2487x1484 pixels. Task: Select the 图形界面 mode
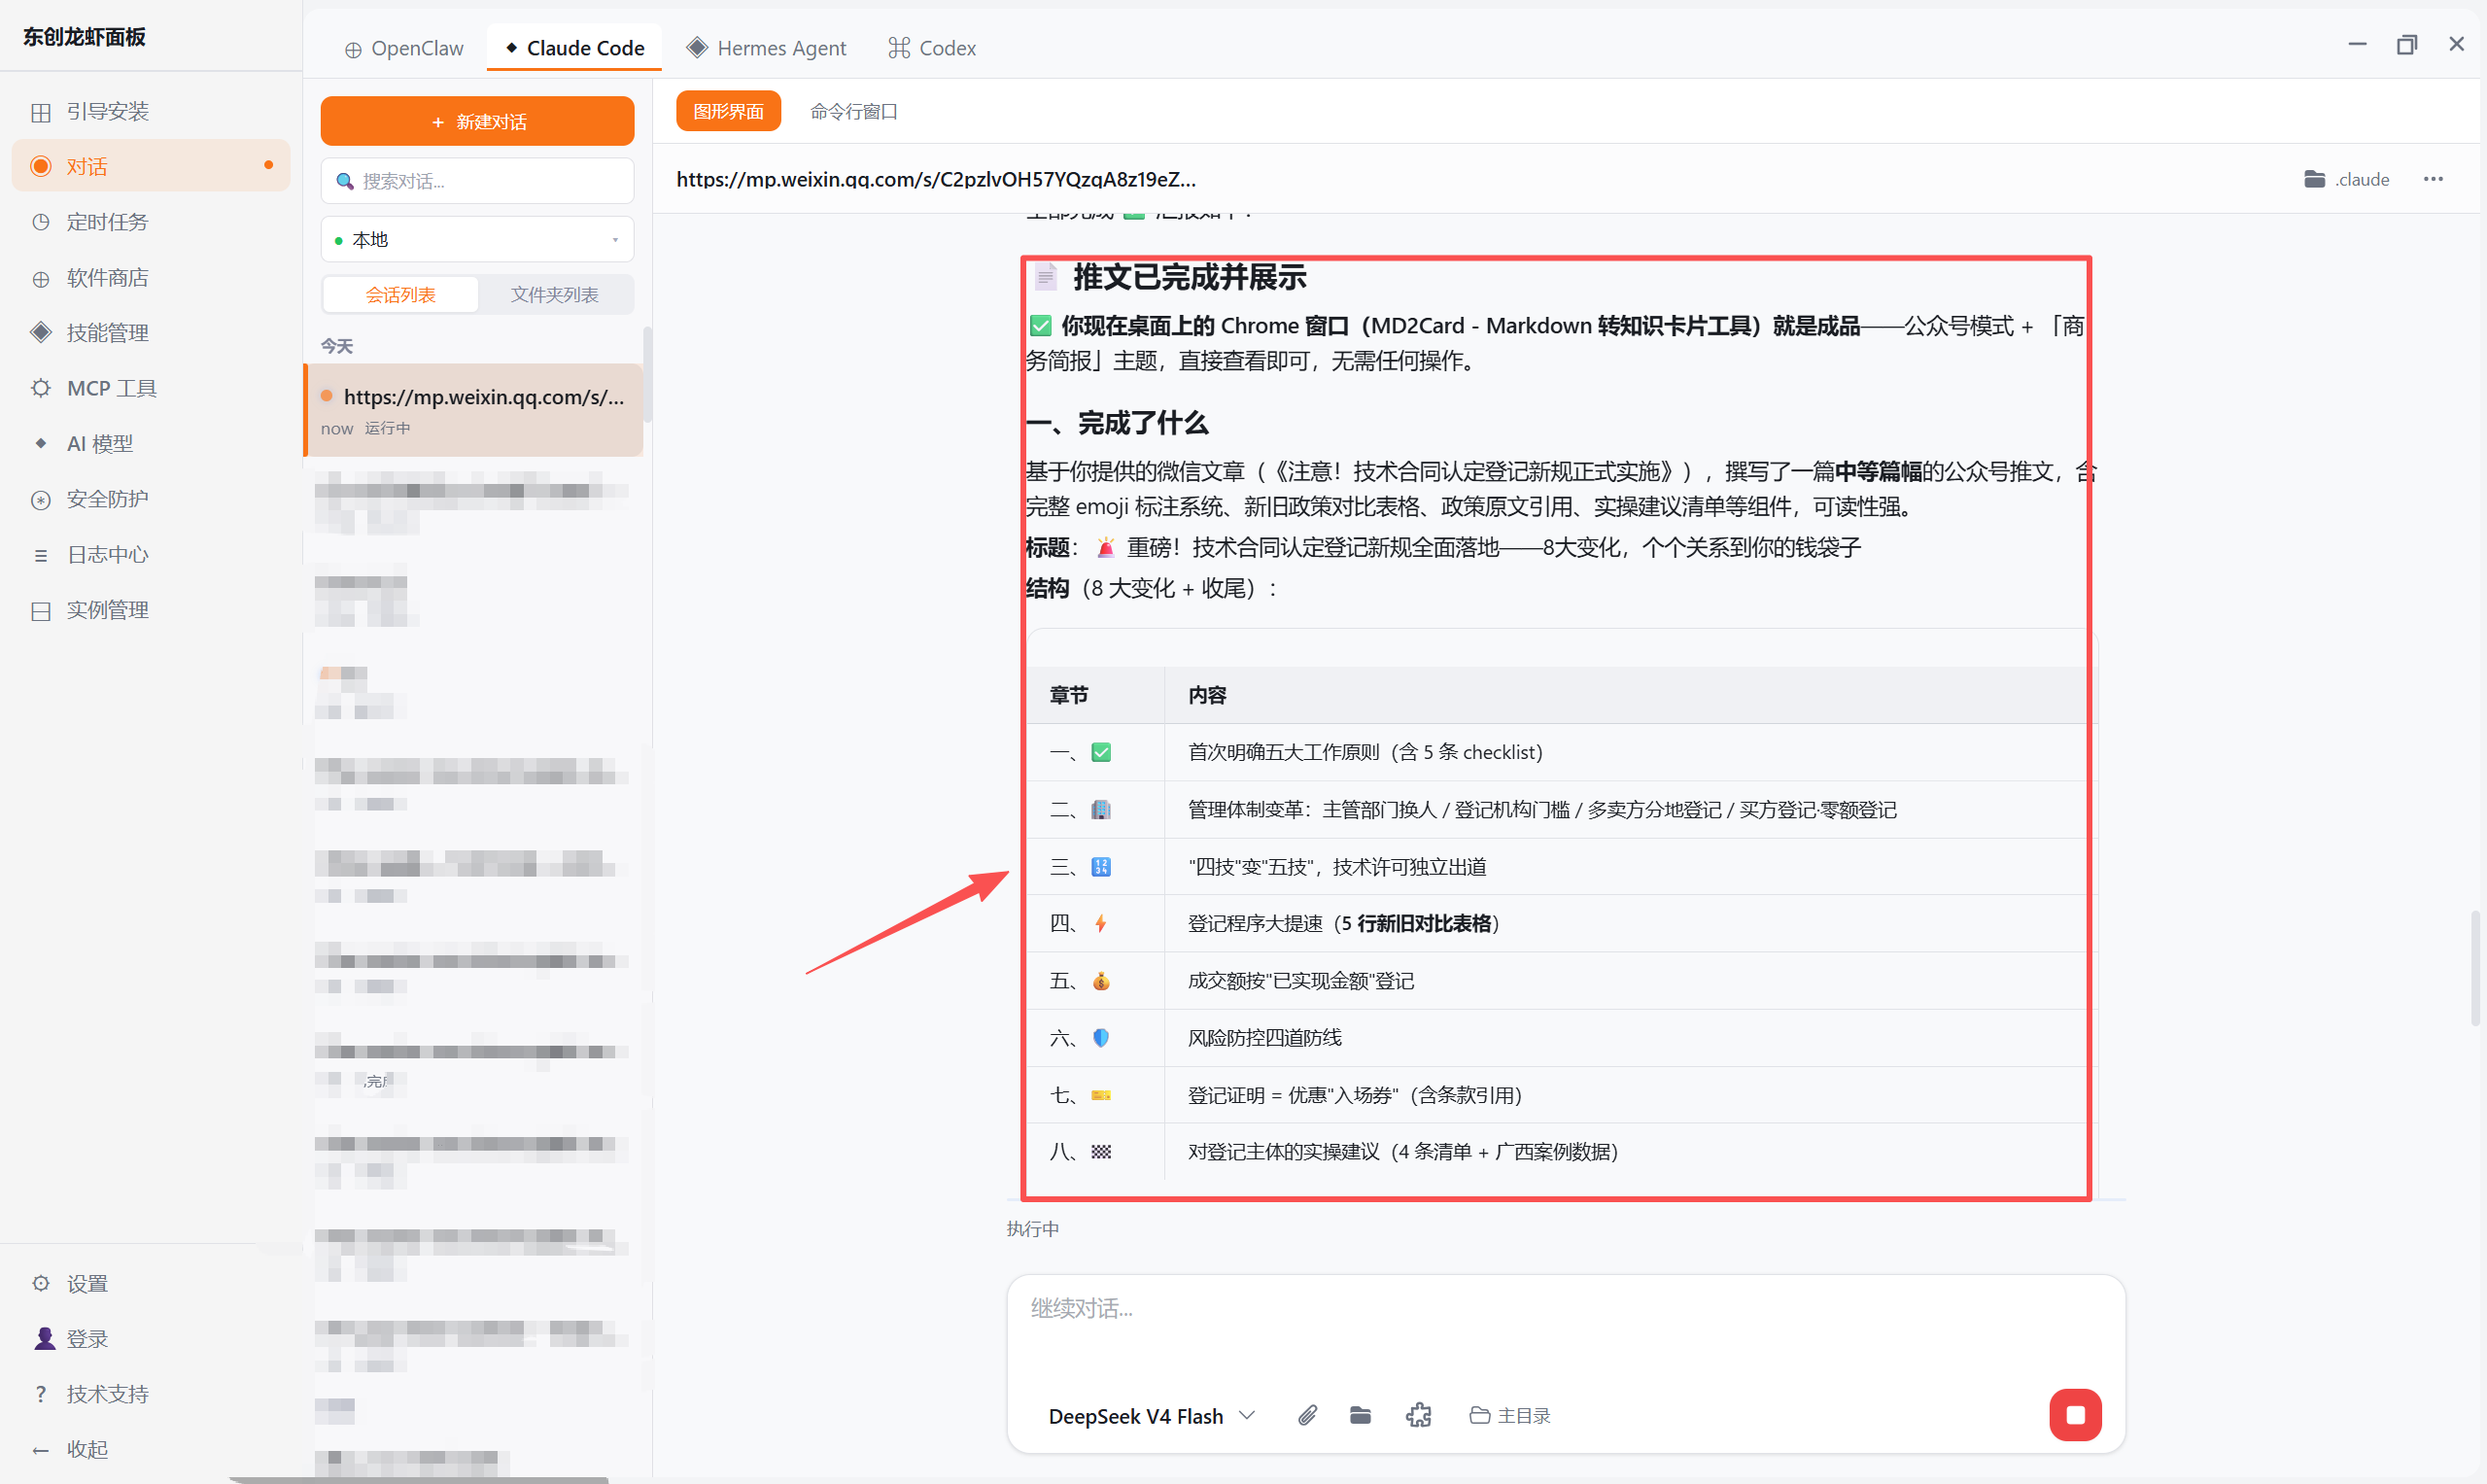coord(728,111)
